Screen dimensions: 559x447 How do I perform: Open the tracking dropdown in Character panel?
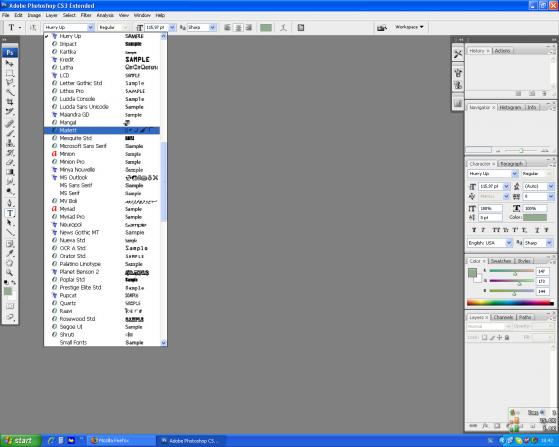[550, 196]
